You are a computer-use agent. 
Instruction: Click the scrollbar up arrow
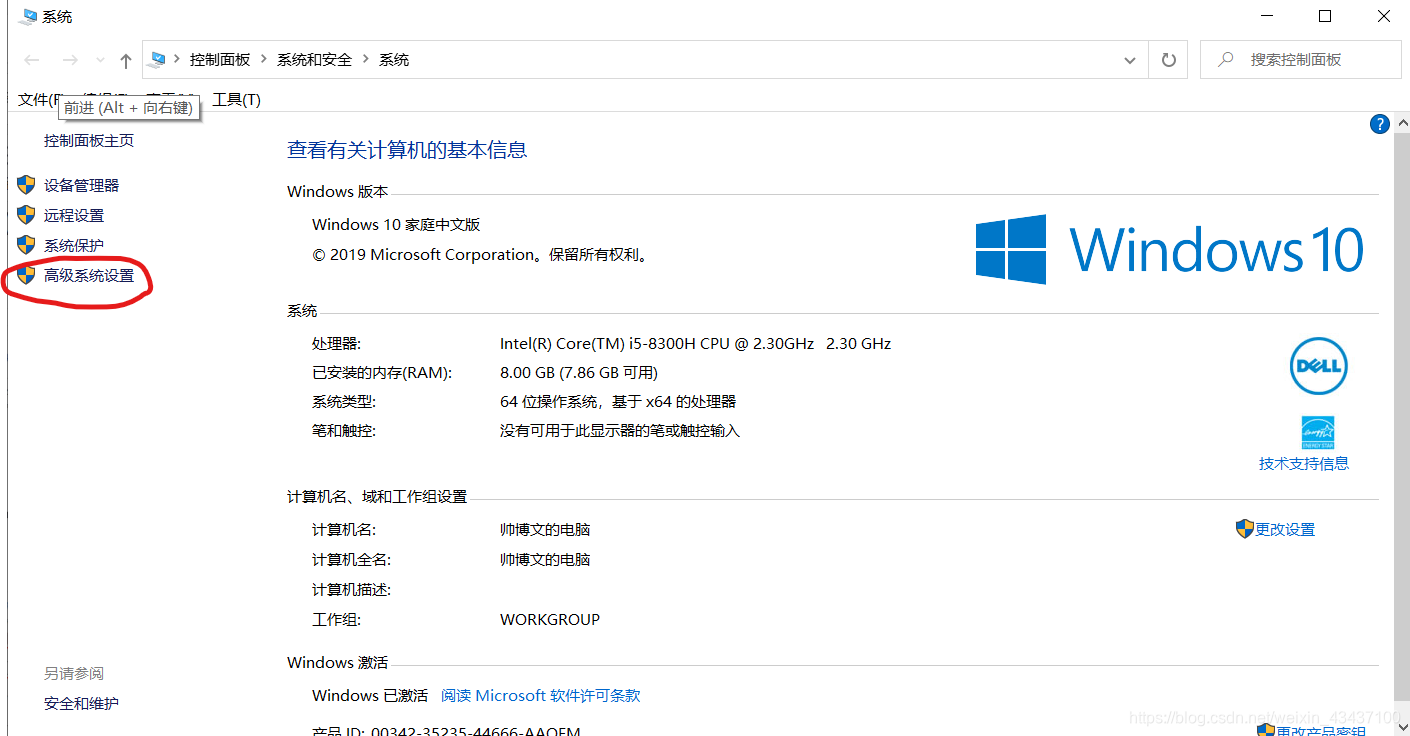[1401, 121]
